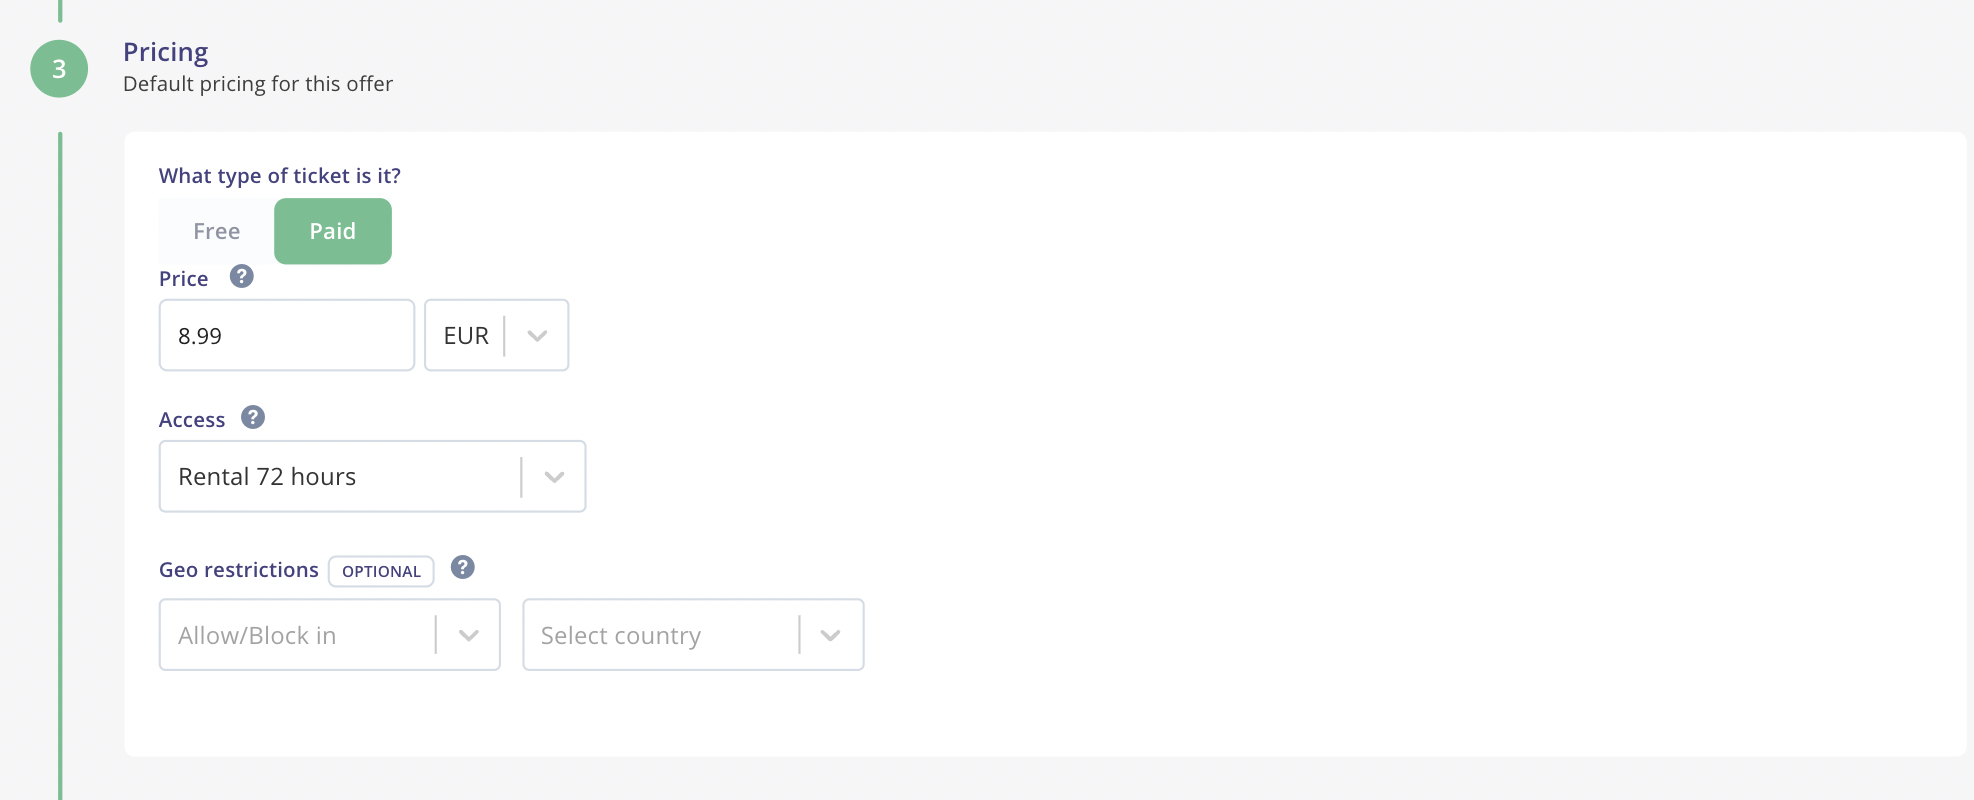Click the EUR currency label
1974x800 pixels.
click(466, 336)
